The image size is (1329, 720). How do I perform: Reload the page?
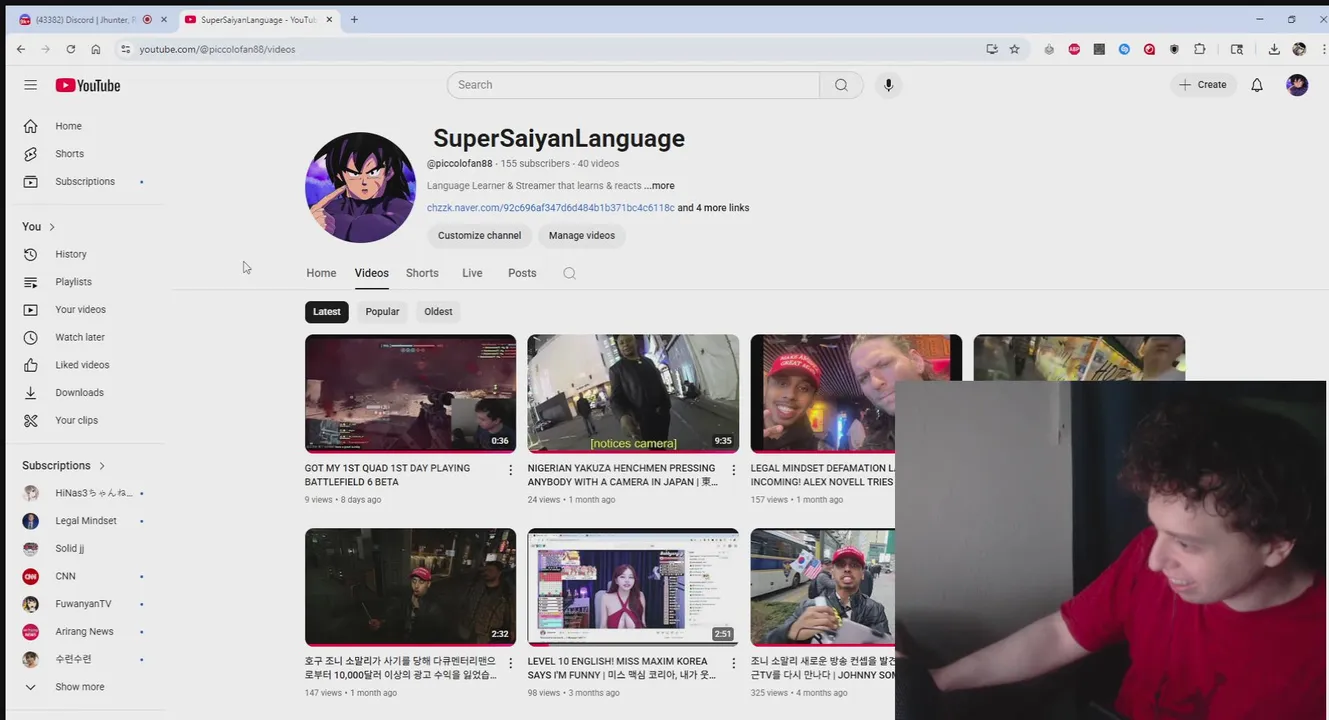tap(70, 49)
